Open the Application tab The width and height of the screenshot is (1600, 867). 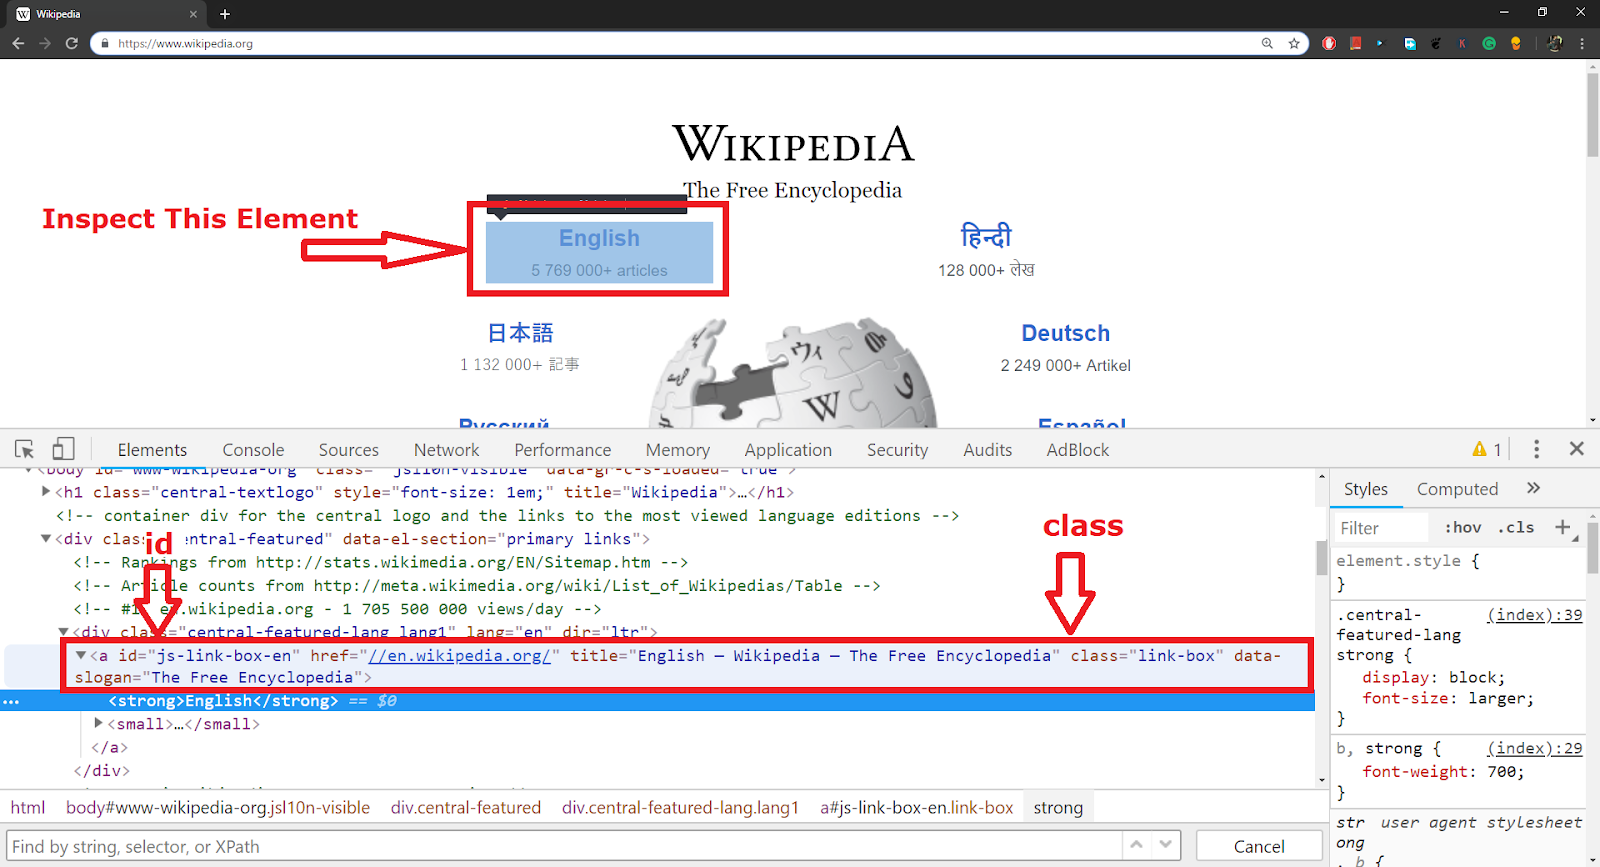788,450
